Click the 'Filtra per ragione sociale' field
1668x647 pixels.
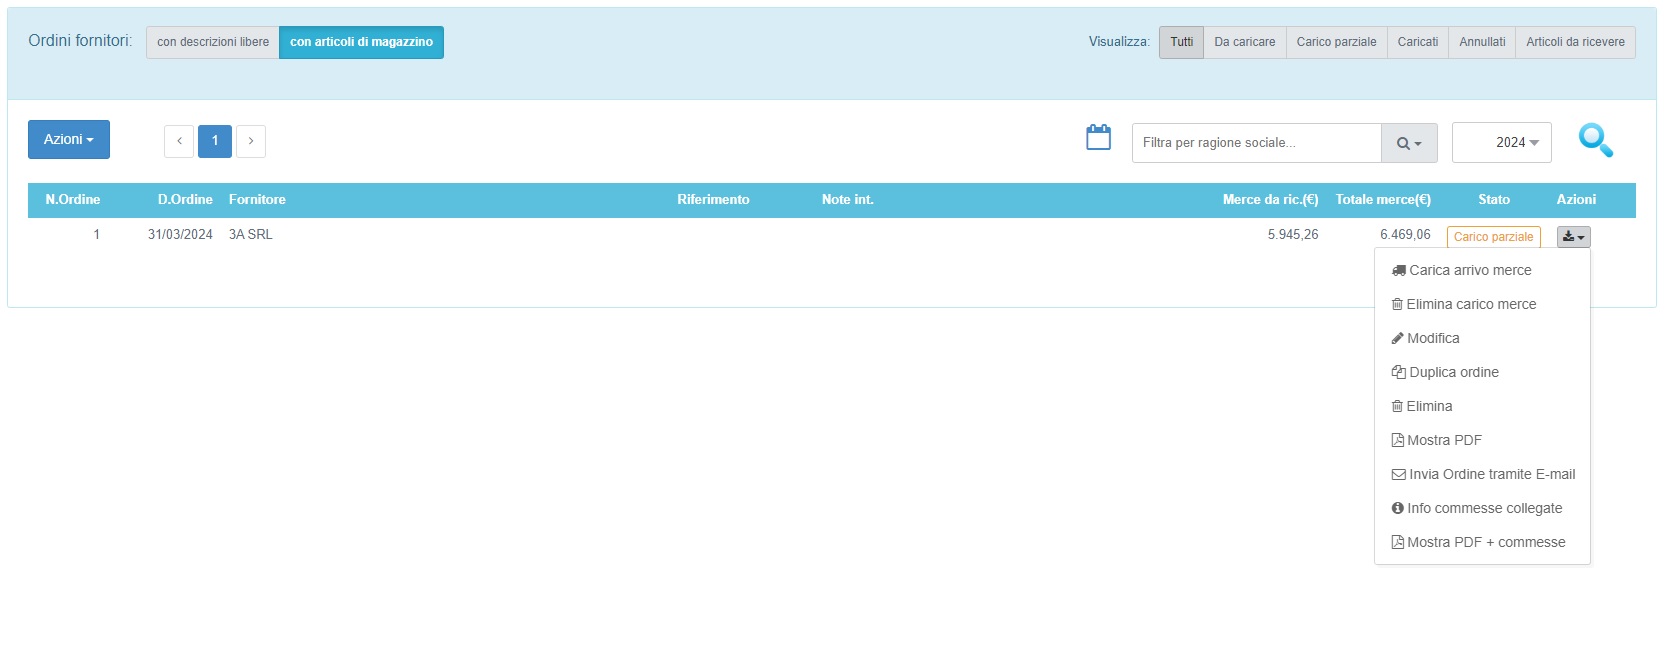click(x=1256, y=143)
